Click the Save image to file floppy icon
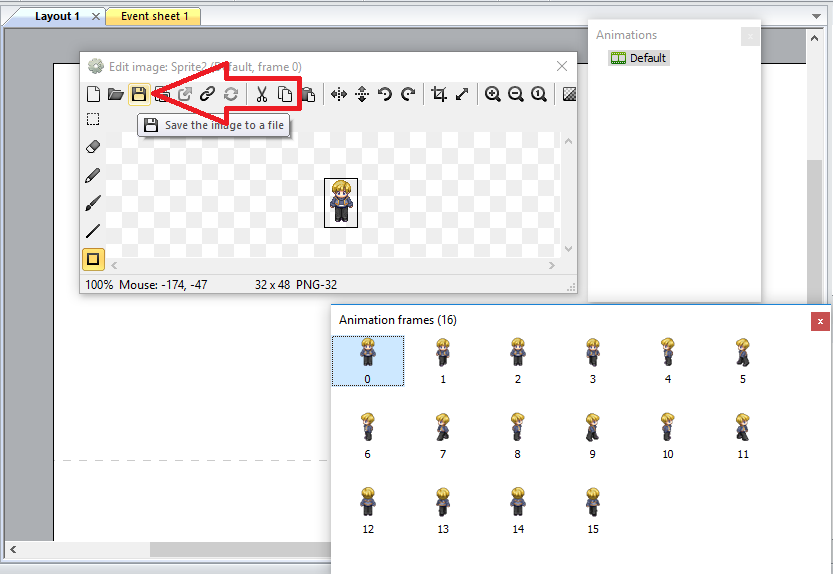Image resolution: width=833 pixels, height=574 pixels. coord(139,95)
